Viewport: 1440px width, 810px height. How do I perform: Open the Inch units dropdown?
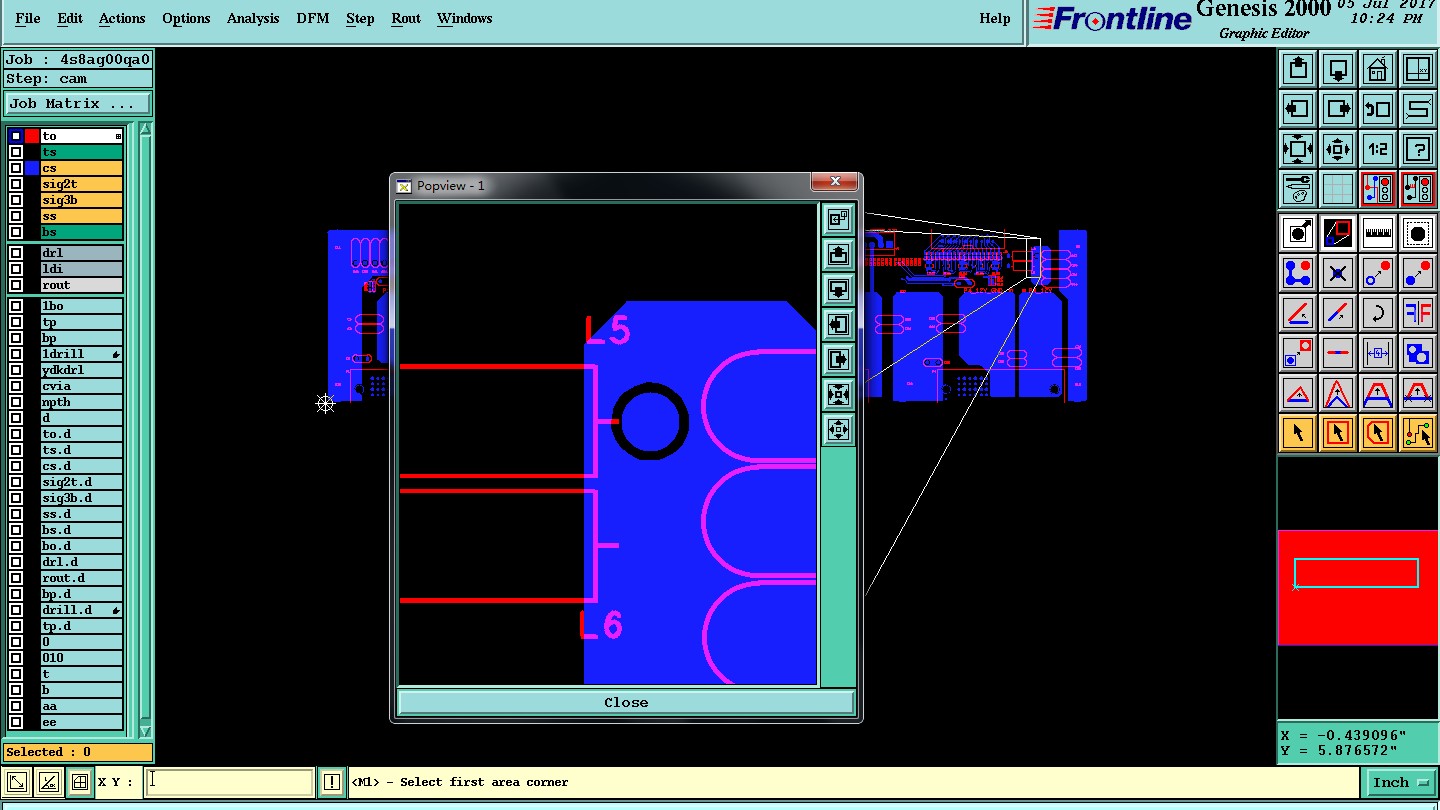pos(1400,782)
